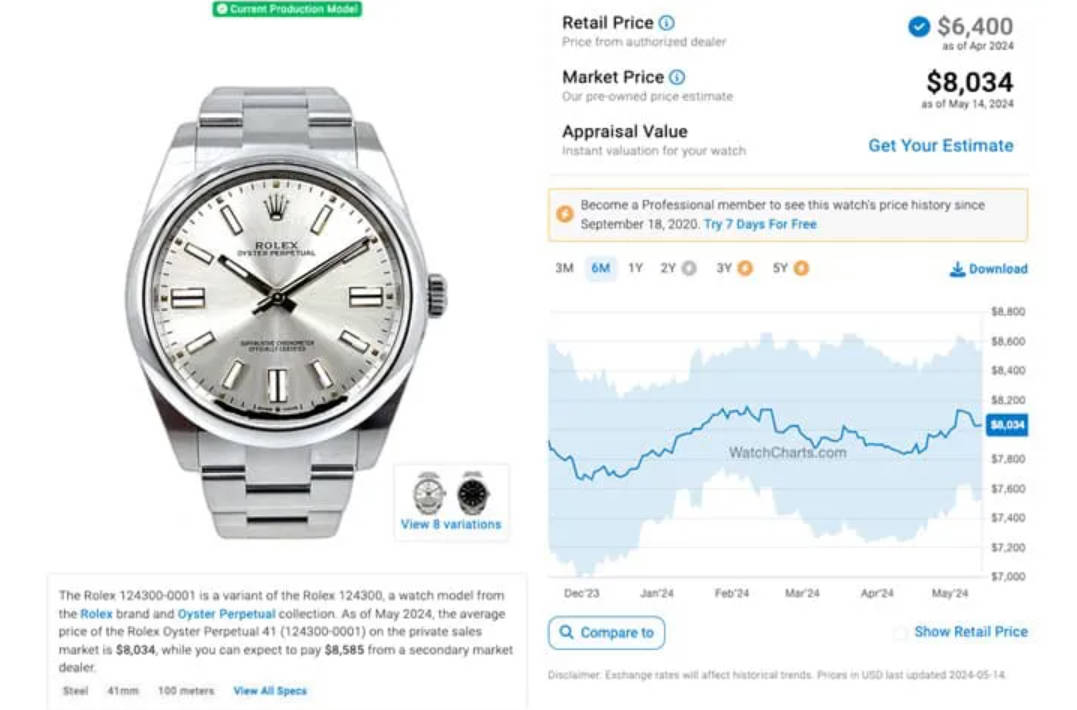The height and width of the screenshot is (710, 1077).
Task: Click the Retail Price info icon
Action: (666, 23)
